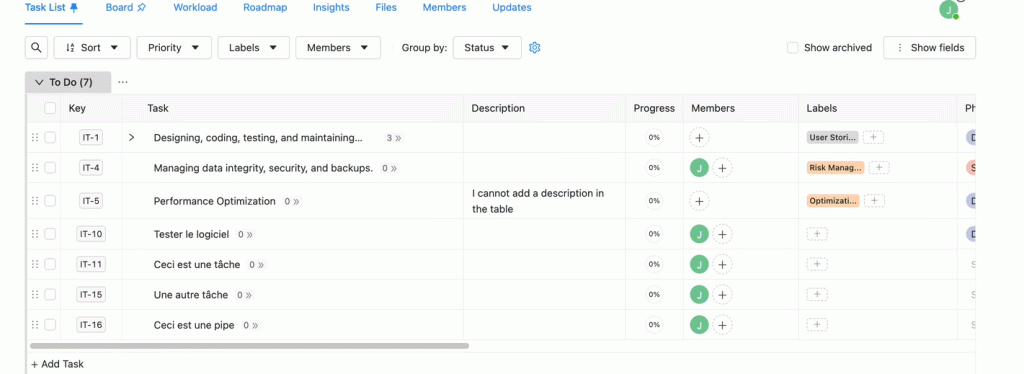Grab drag handle of IT-4 row

35,168
